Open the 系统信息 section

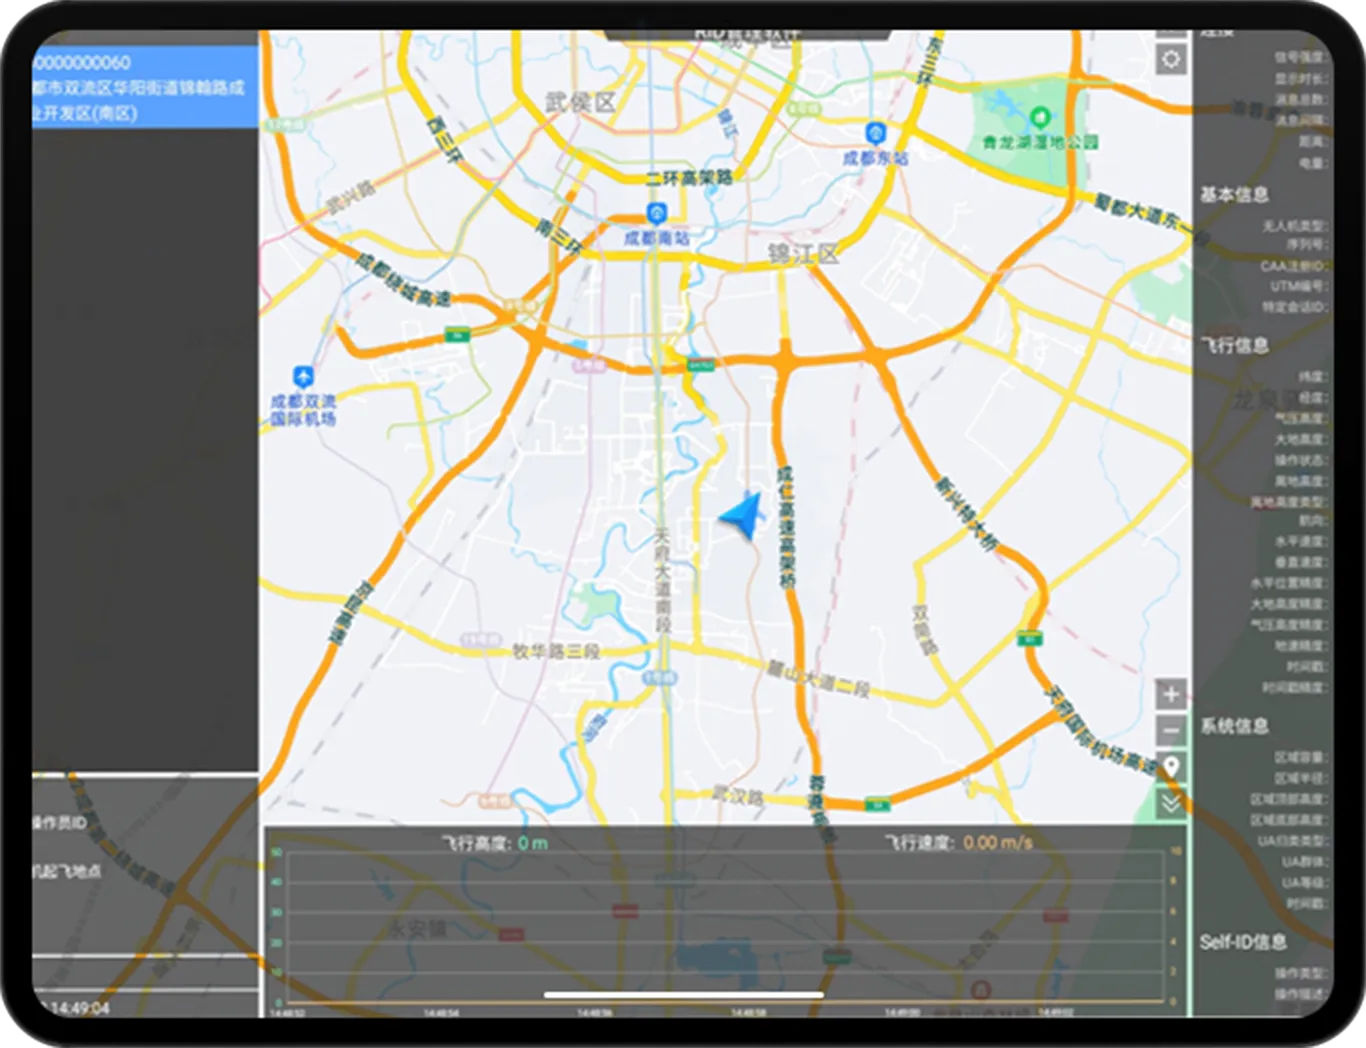1234,726
